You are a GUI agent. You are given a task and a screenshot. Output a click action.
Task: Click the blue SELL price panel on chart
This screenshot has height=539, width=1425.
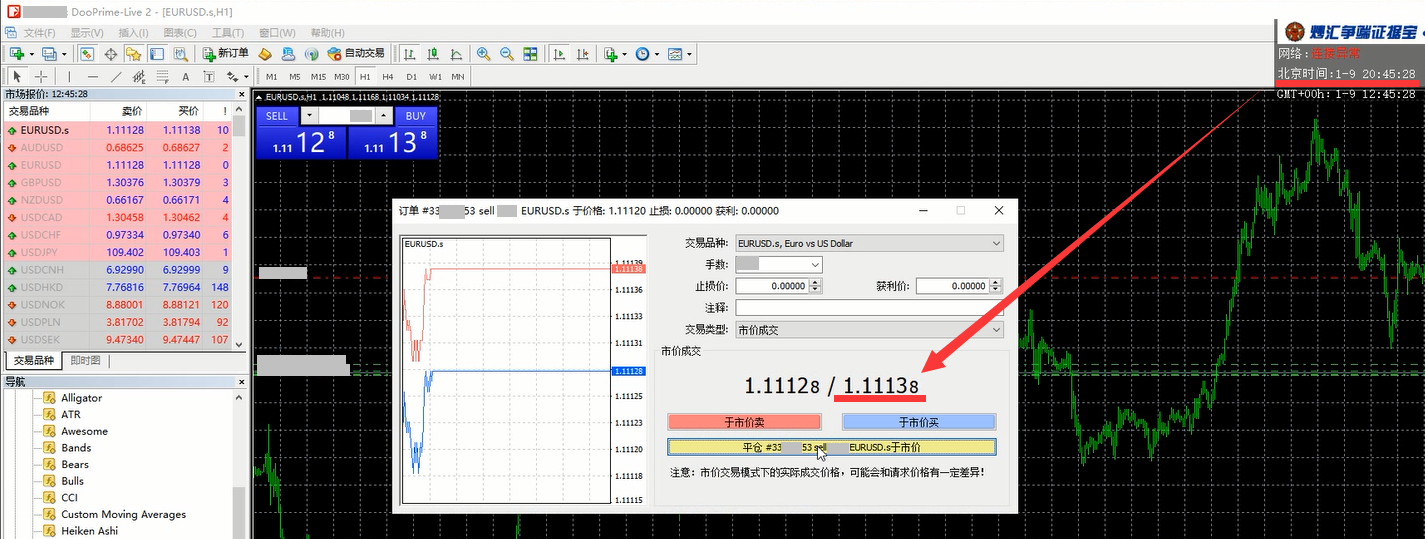(x=300, y=142)
